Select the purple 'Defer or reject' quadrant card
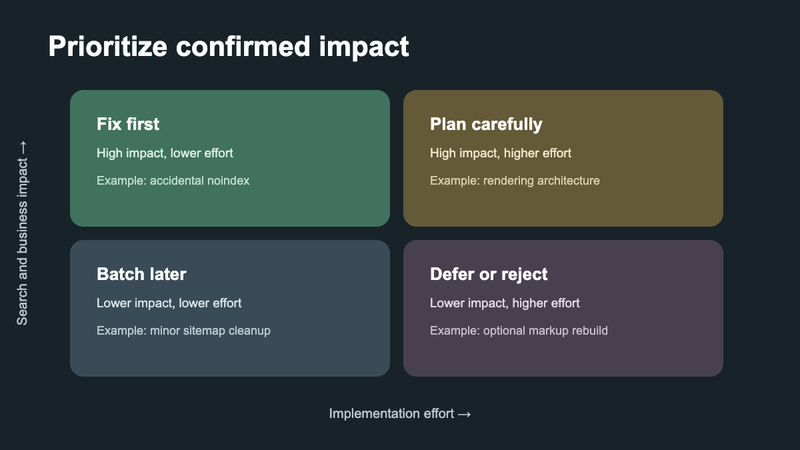Image resolution: width=800 pixels, height=450 pixels. point(563,308)
